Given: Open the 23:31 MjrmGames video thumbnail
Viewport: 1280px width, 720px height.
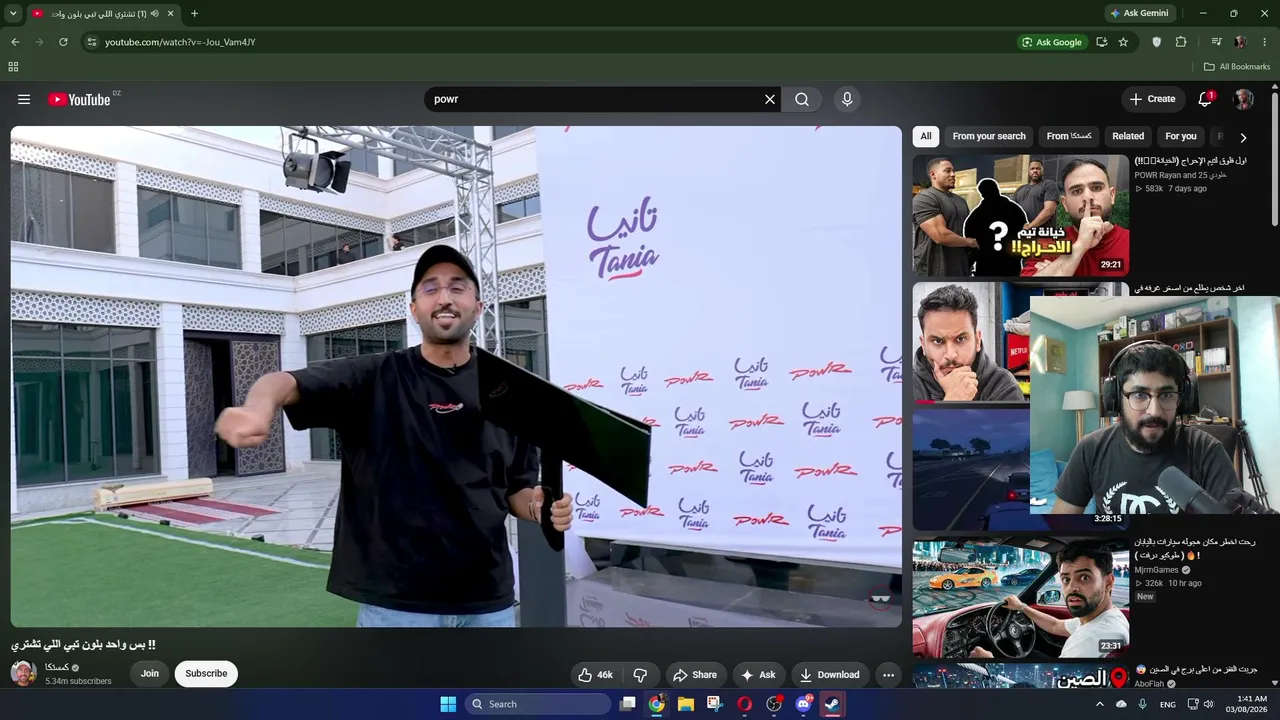Looking at the screenshot, I should 1021,597.
